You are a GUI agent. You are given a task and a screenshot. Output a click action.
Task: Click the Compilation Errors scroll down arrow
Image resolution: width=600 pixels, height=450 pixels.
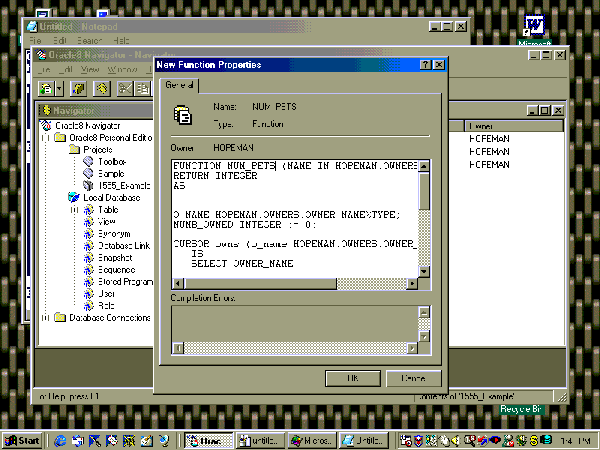tap(424, 337)
